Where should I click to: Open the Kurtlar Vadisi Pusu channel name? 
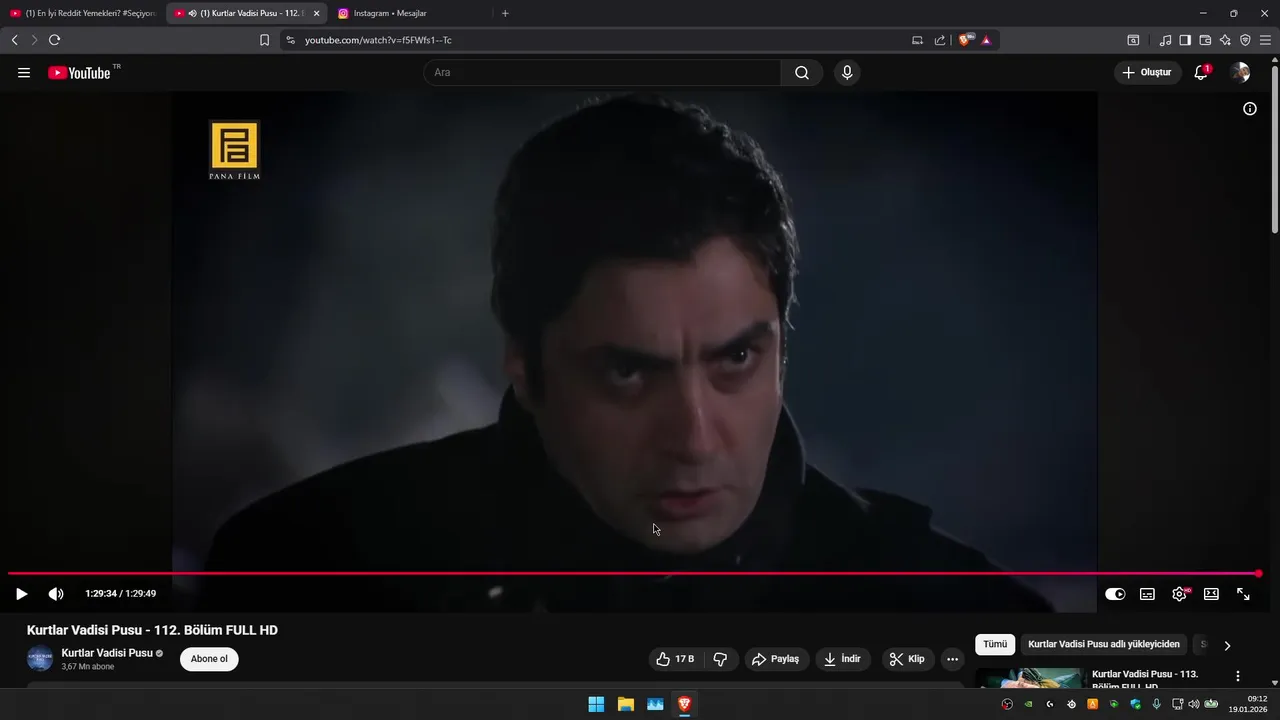[107, 653]
